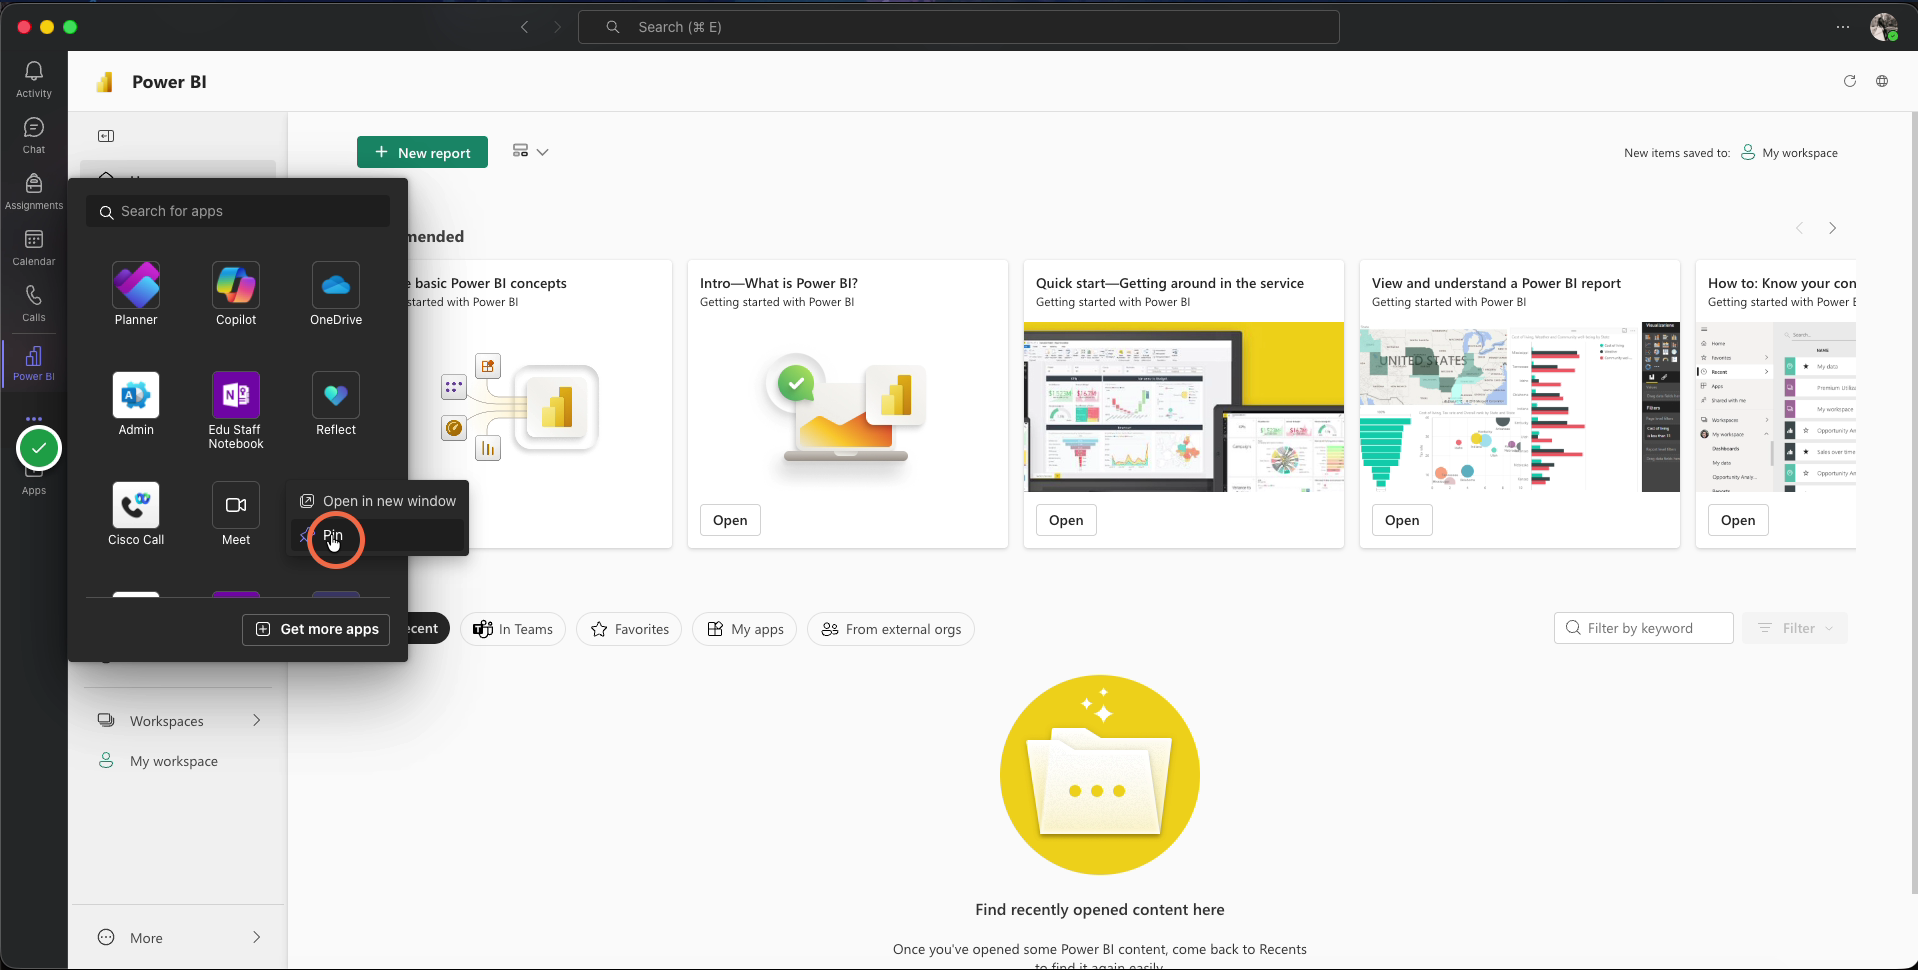Launch the Cisco Call app icon
Image resolution: width=1918 pixels, height=970 pixels.
point(136,506)
